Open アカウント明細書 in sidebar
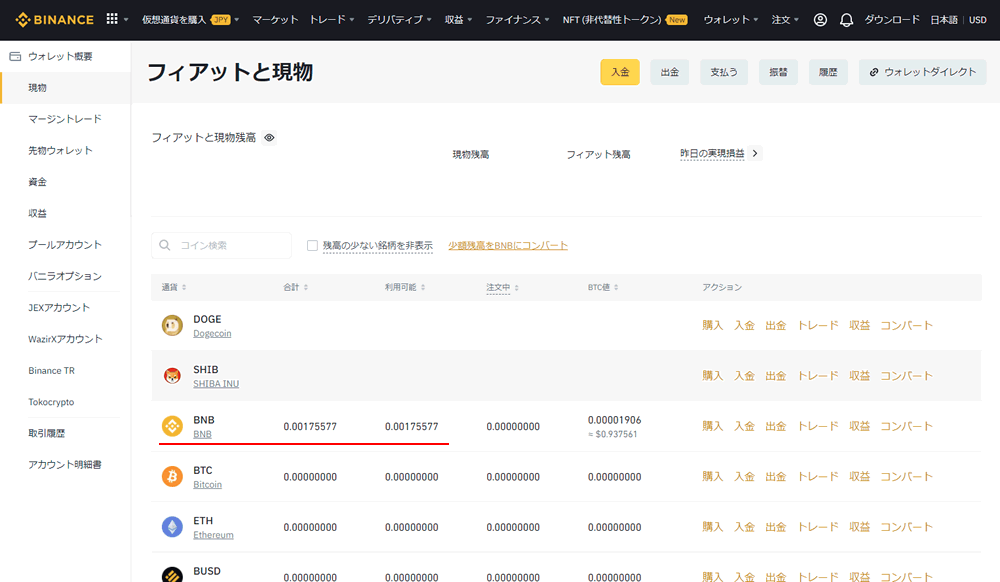Viewport: 1000px width, 582px height. [65, 464]
